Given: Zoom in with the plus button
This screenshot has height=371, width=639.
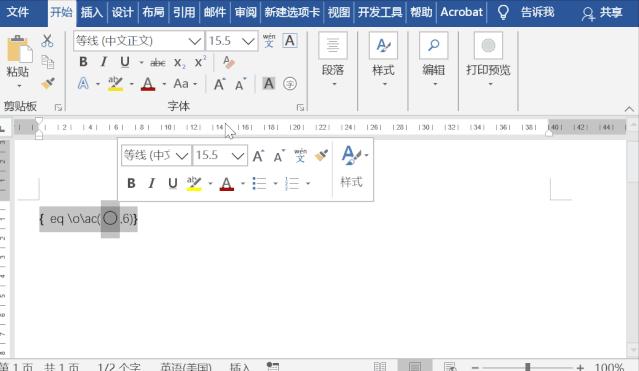Looking at the screenshot, I should click(580, 367).
